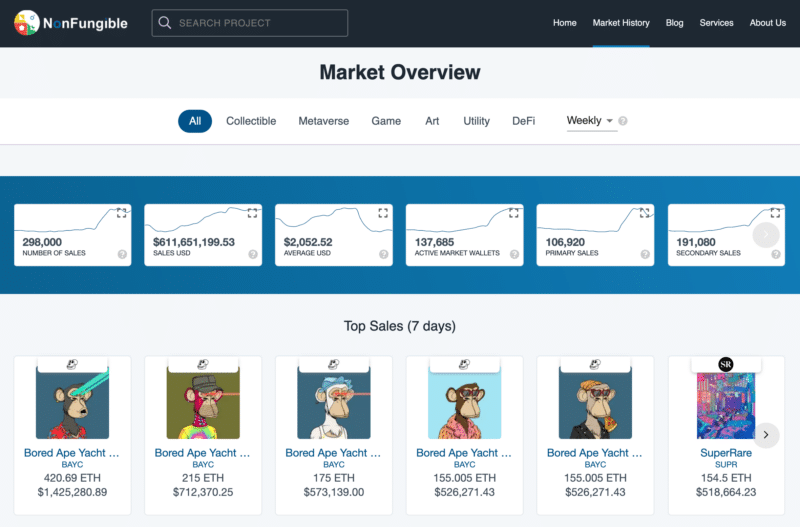Select the DeFi category filter
This screenshot has width=800, height=527.
(523, 121)
